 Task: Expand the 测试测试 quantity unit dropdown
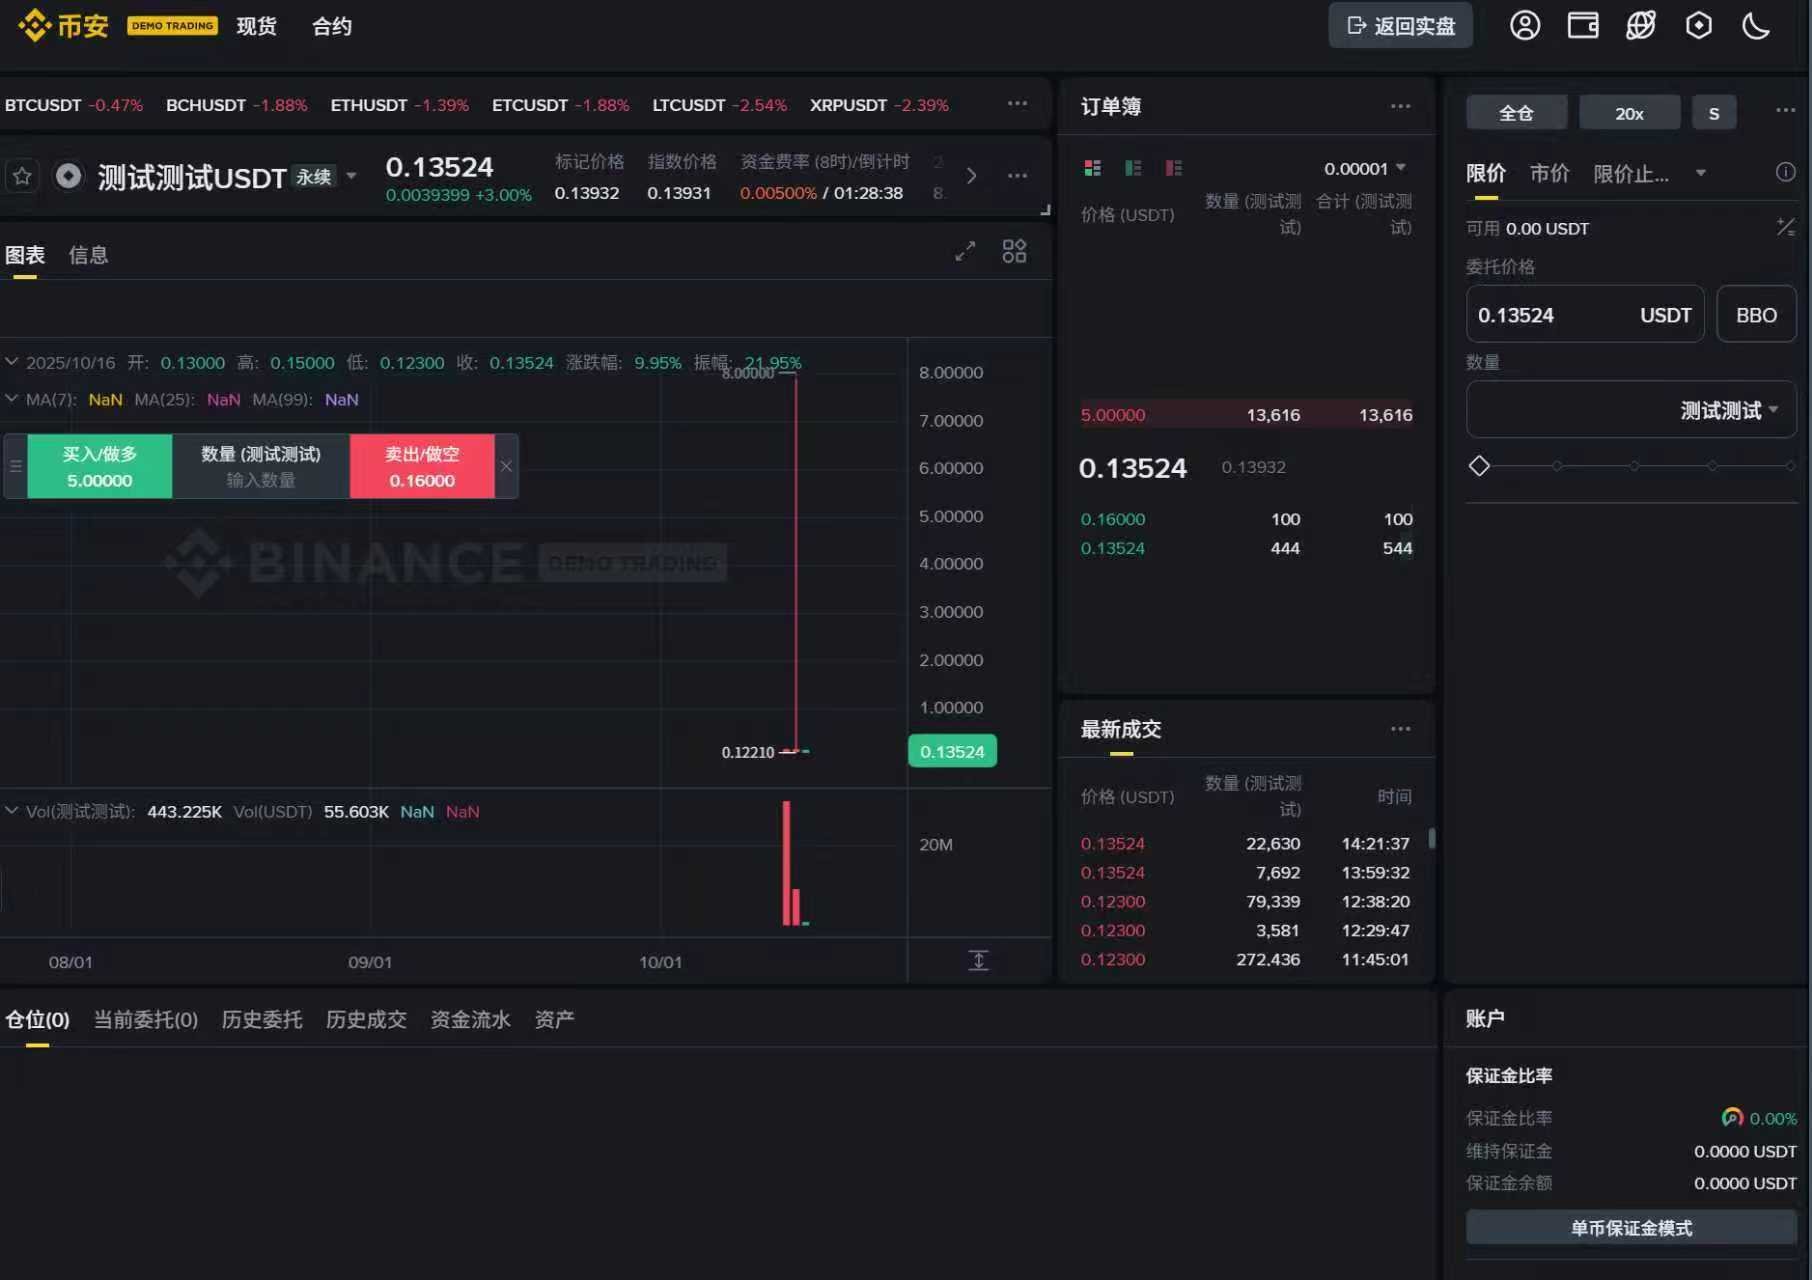point(1729,410)
